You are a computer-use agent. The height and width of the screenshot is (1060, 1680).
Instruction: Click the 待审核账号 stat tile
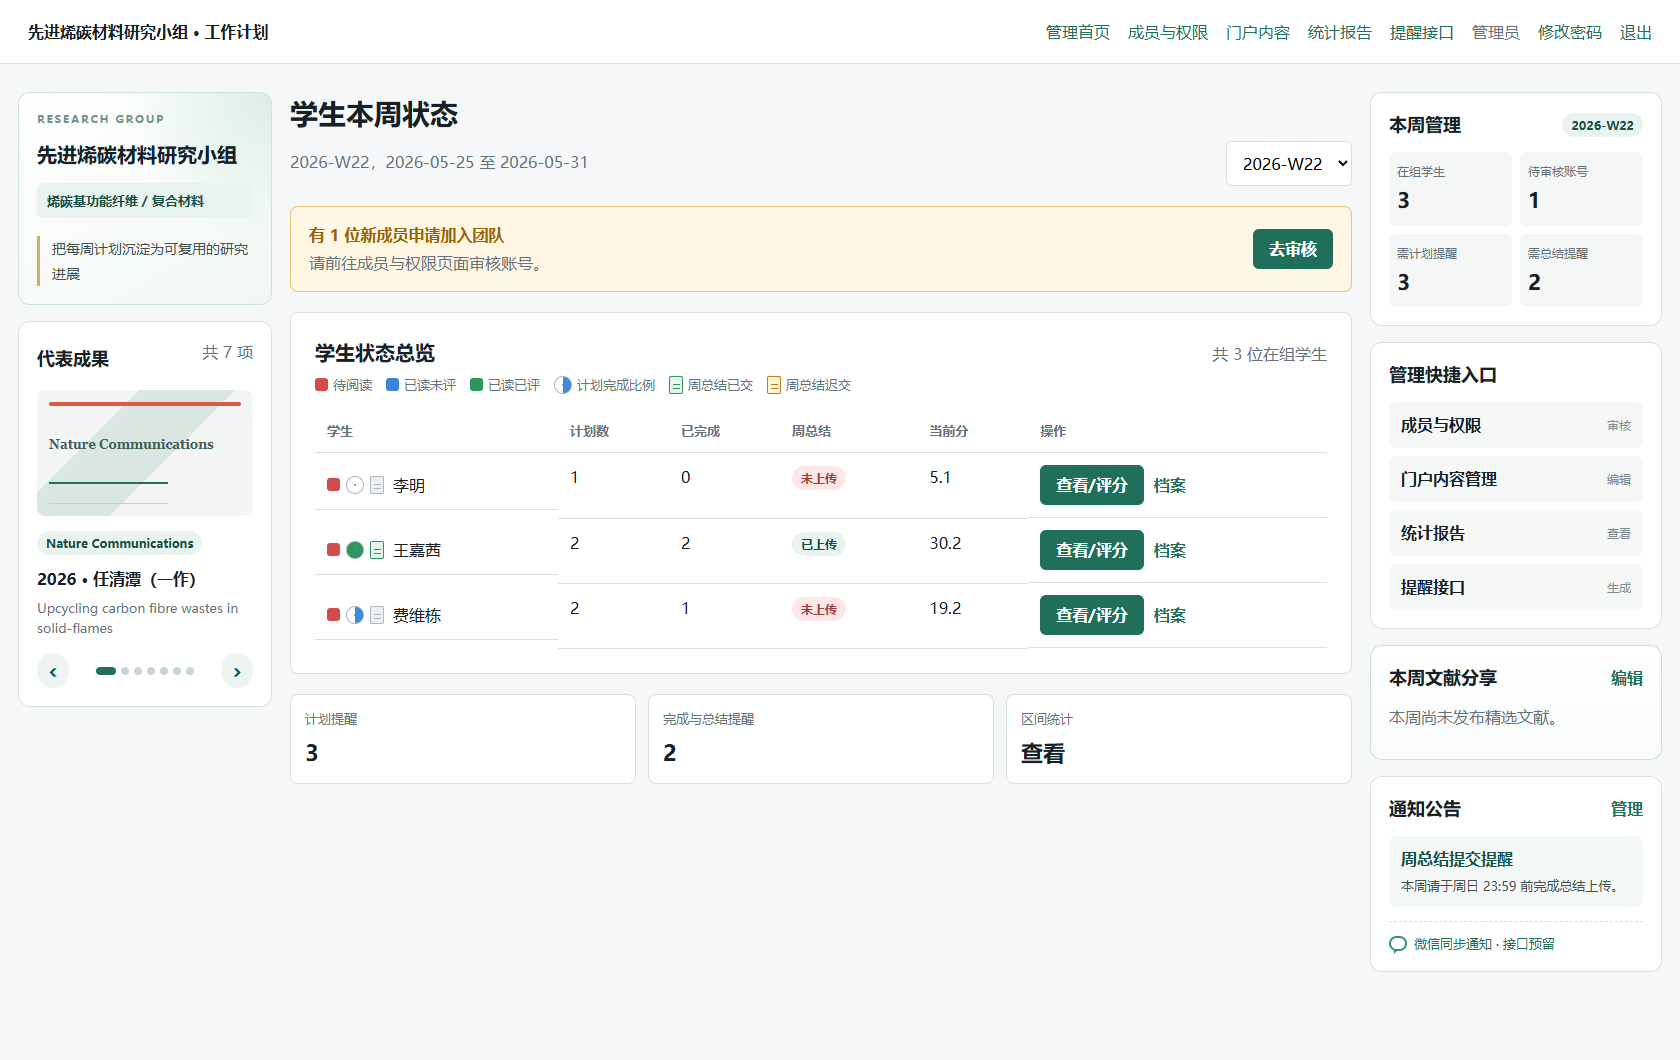pos(1581,189)
